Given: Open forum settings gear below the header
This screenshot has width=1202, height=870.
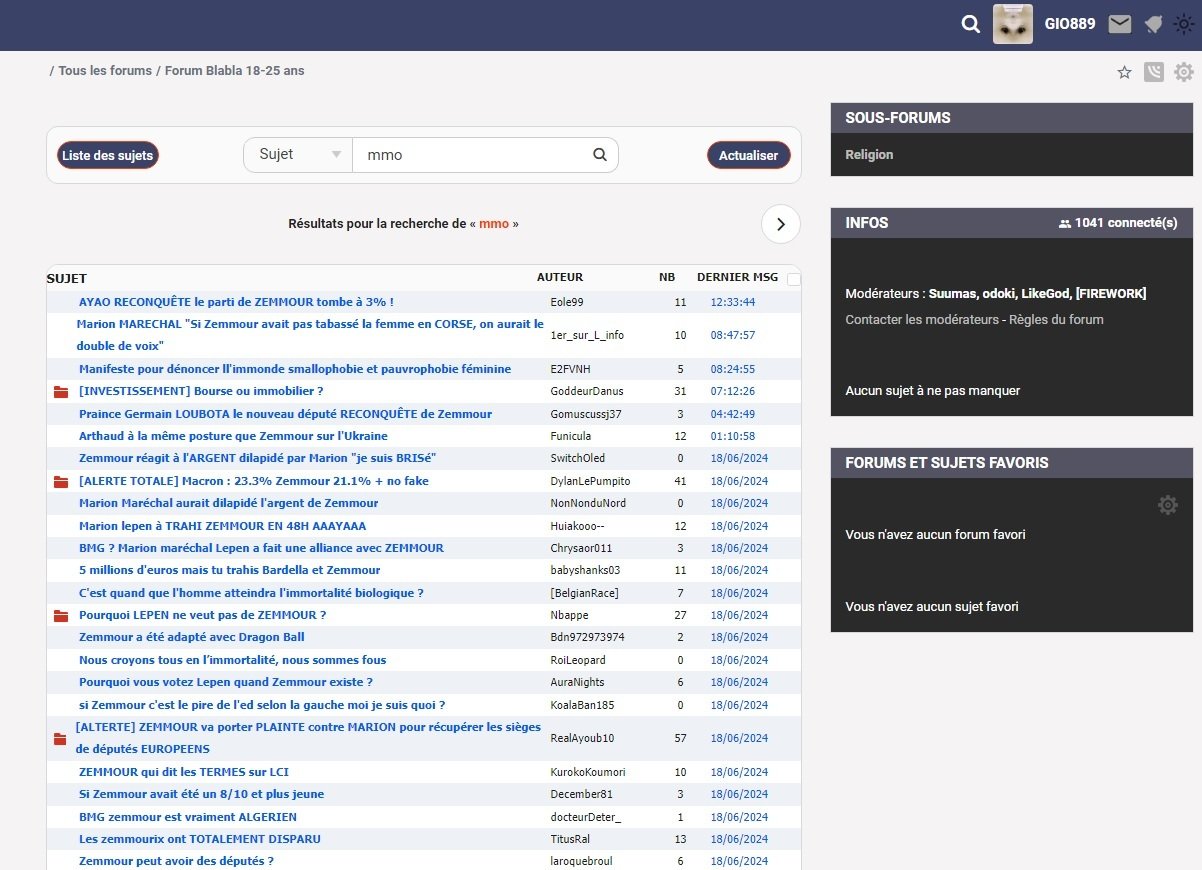Looking at the screenshot, I should (x=1184, y=72).
